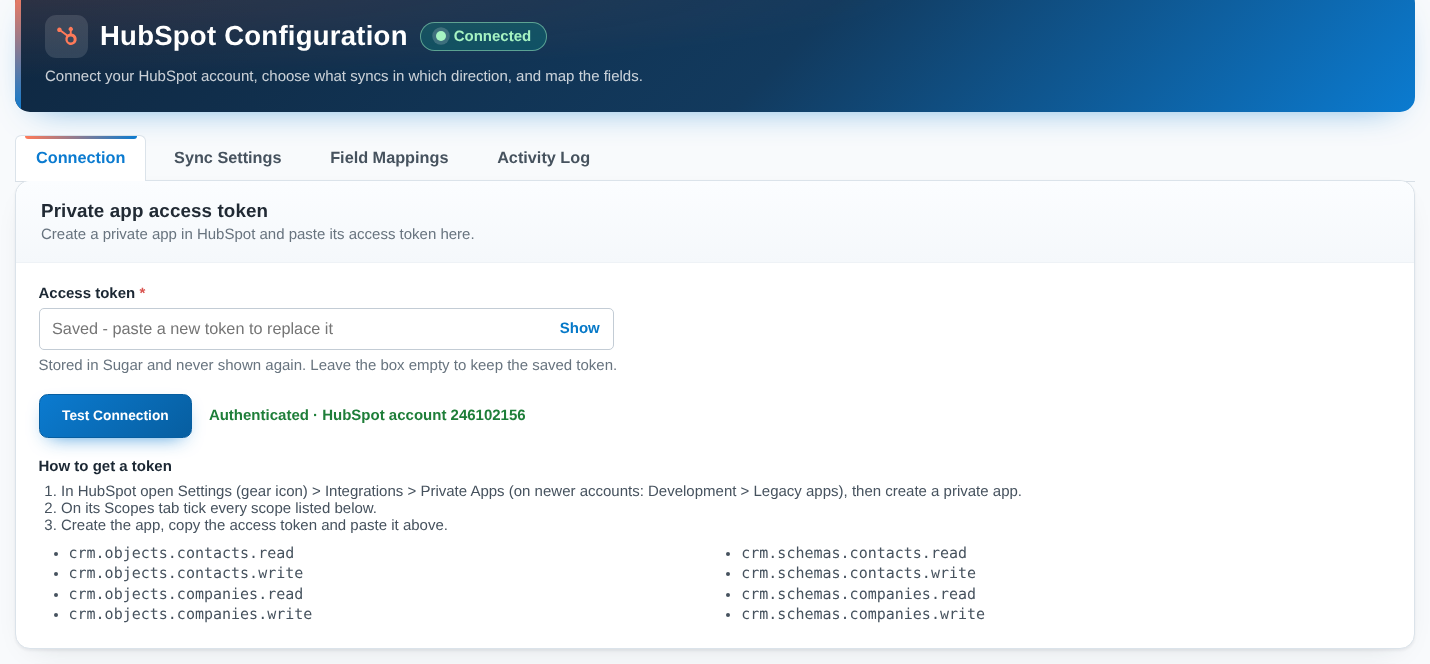Click the How to get a token heading
Viewport: 1430px width, 664px height.
pyautogui.click(x=105, y=466)
